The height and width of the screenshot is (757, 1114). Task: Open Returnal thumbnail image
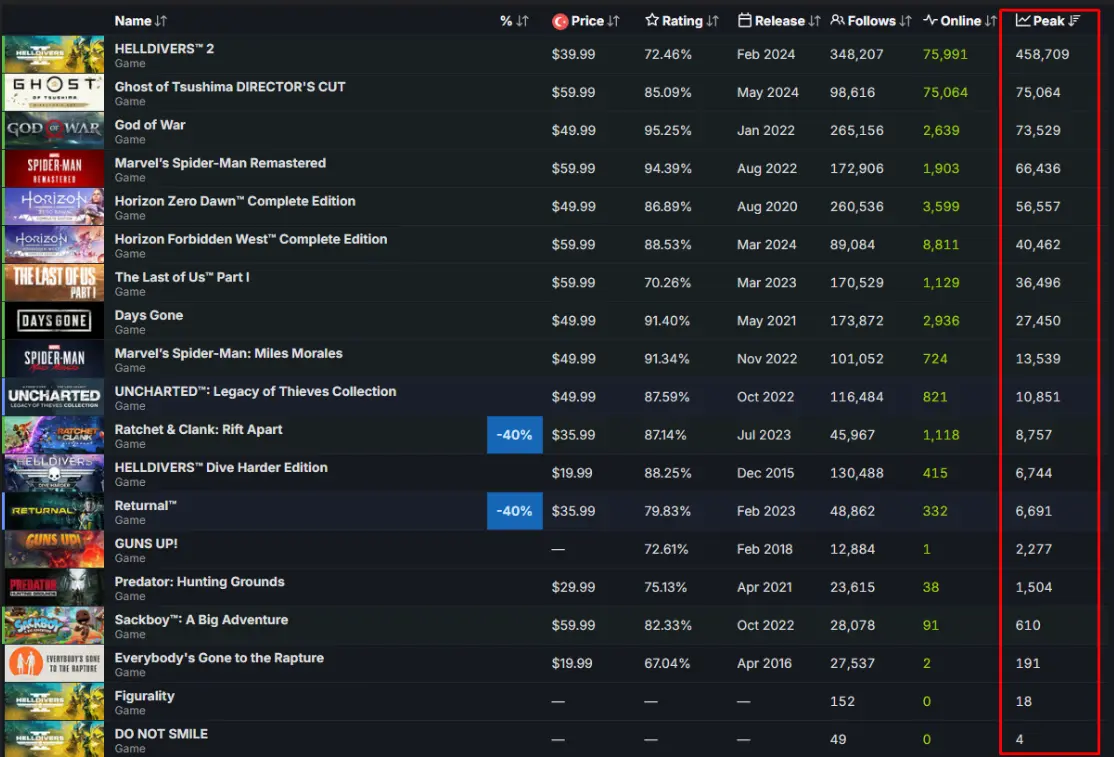click(54, 511)
